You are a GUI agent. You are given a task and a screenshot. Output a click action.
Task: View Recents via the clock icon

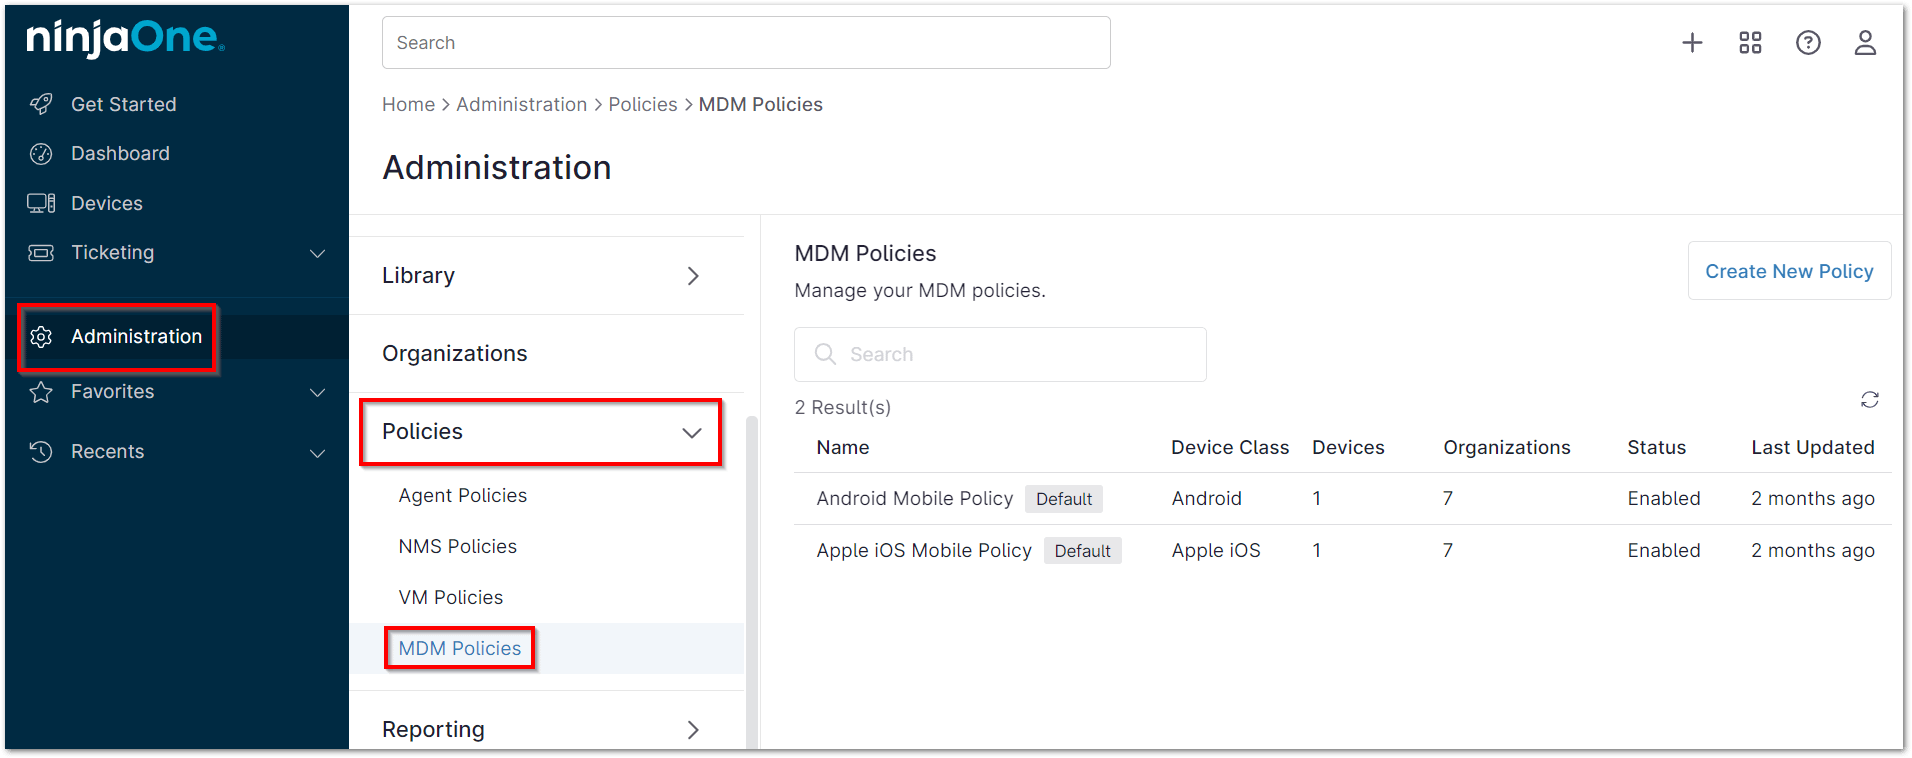coord(40,451)
